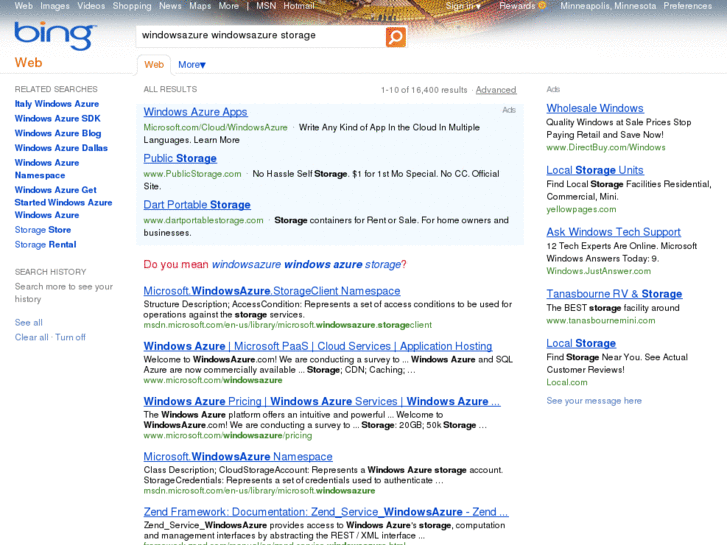The height and width of the screenshot is (545, 727).
Task: Focus the search query input field
Action: point(261,36)
